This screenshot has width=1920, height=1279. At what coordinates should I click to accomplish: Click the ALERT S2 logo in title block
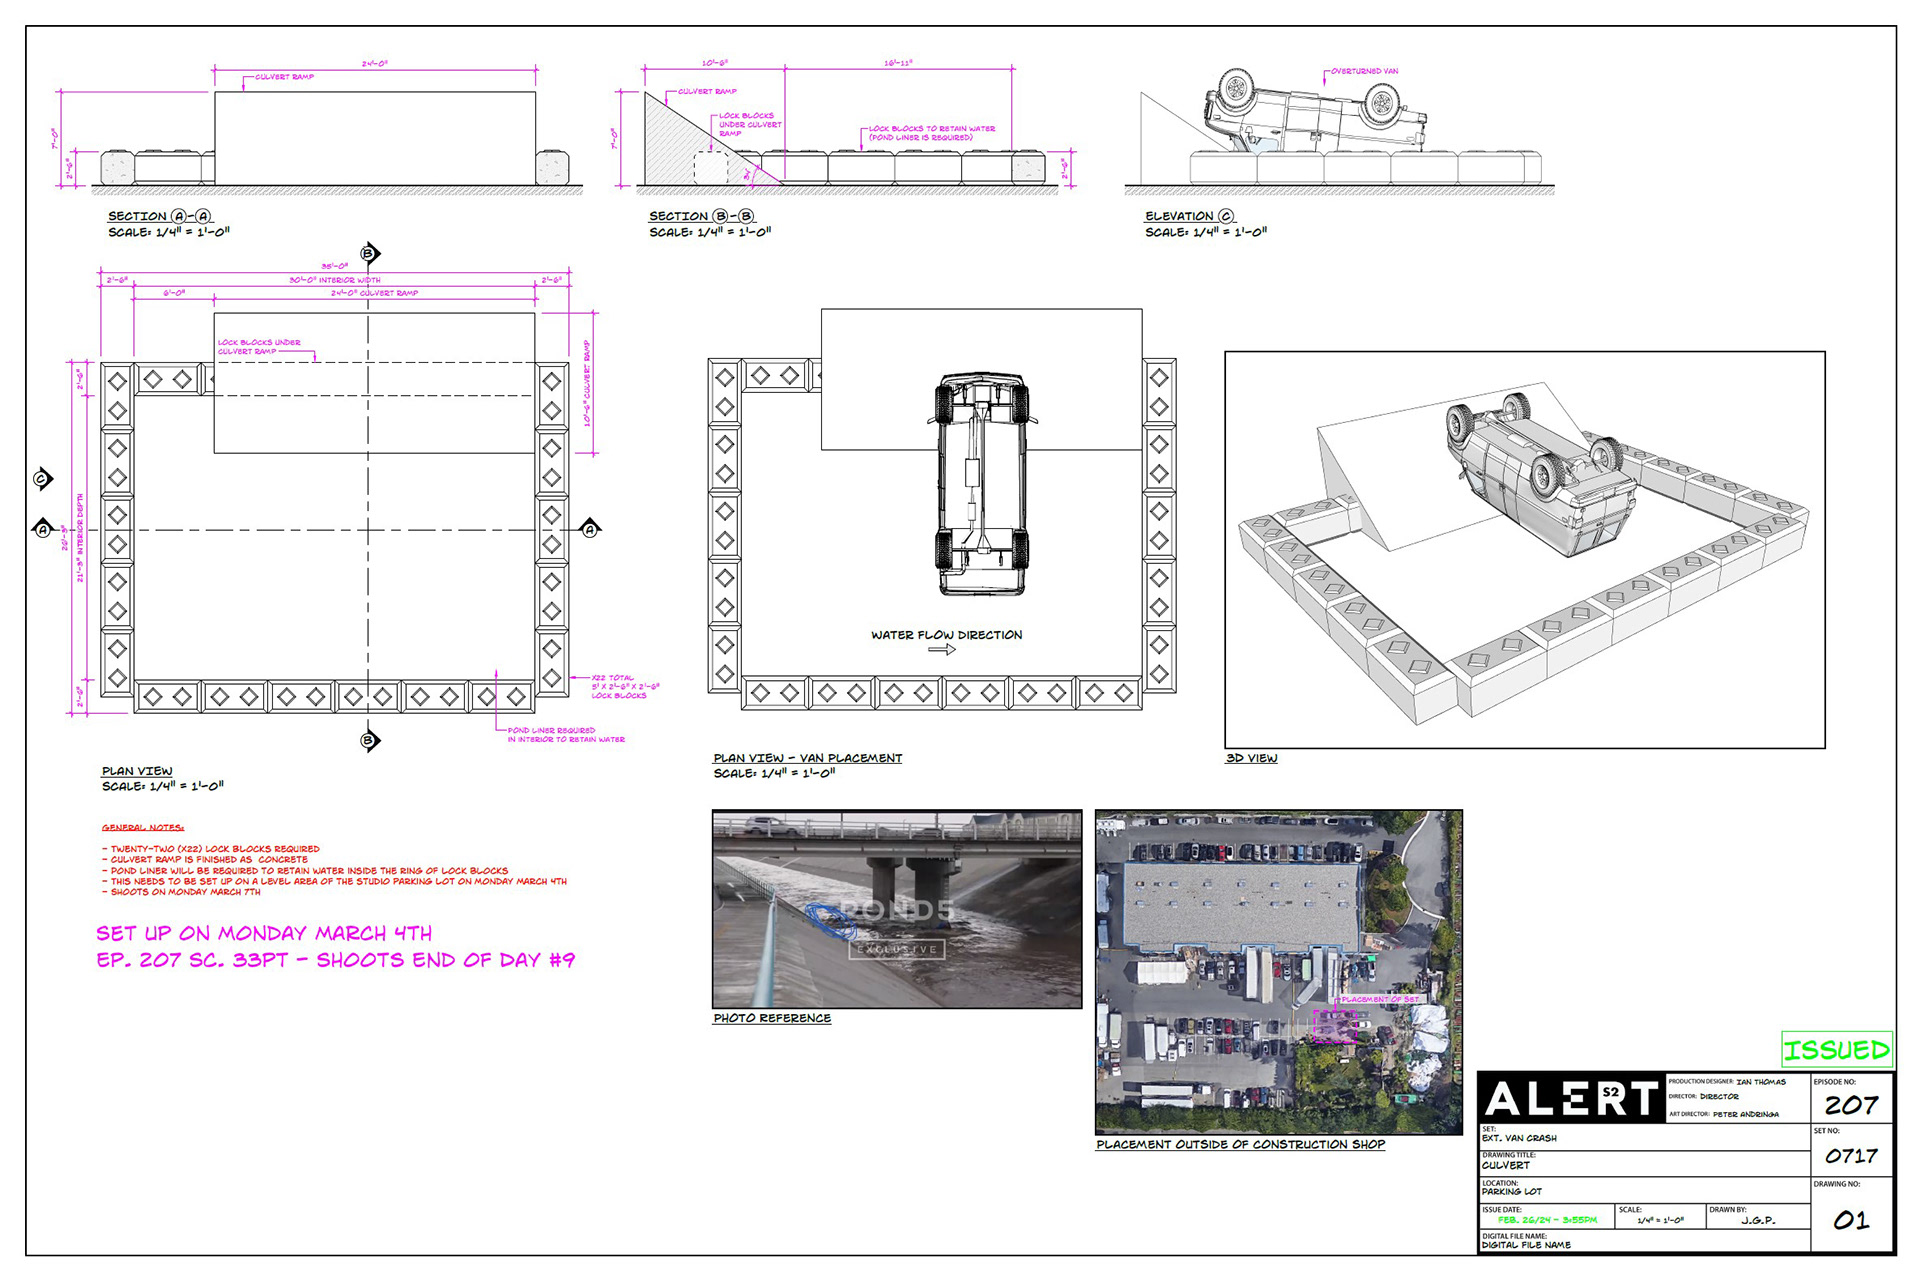click(x=1571, y=1098)
